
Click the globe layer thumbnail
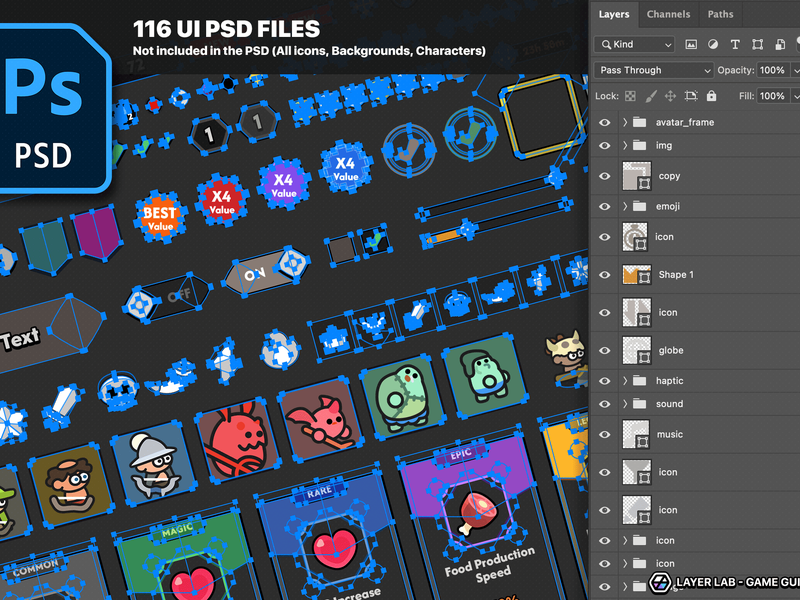point(637,350)
